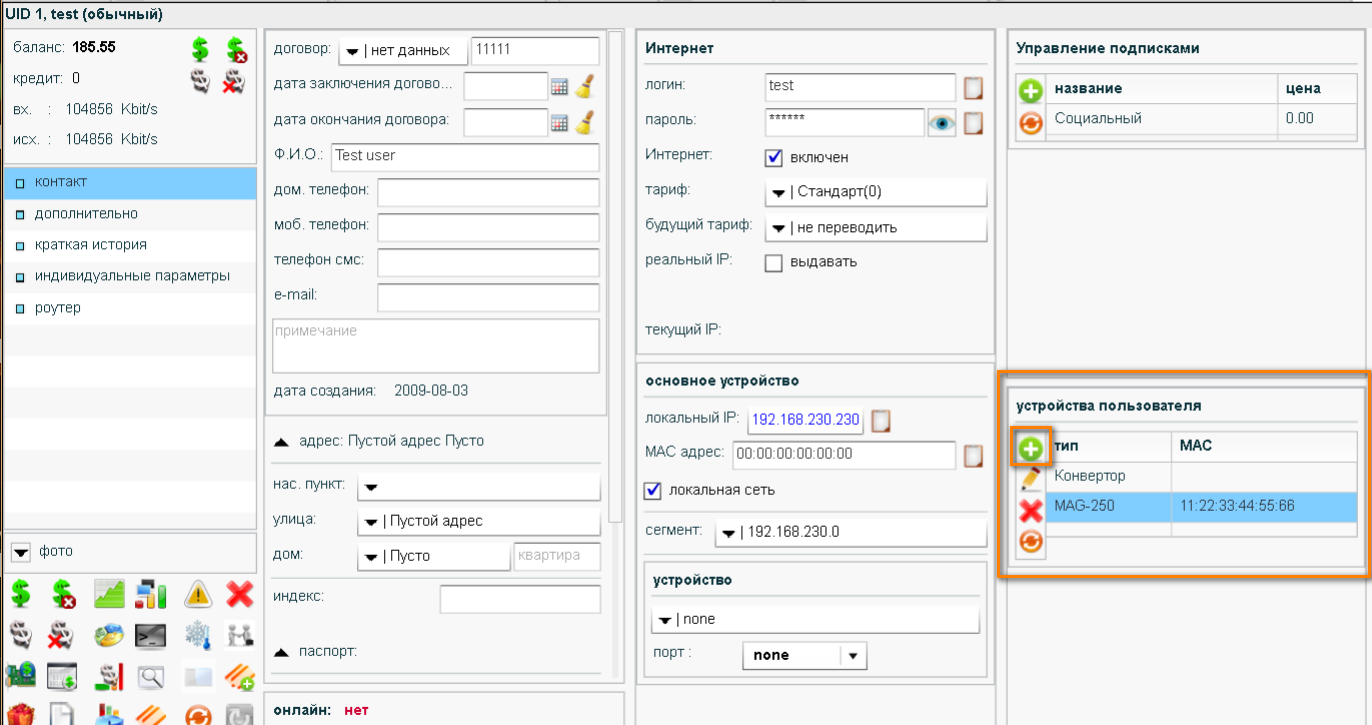Collapse the адрес section arrow
The image size is (1372, 725).
coord(282,441)
